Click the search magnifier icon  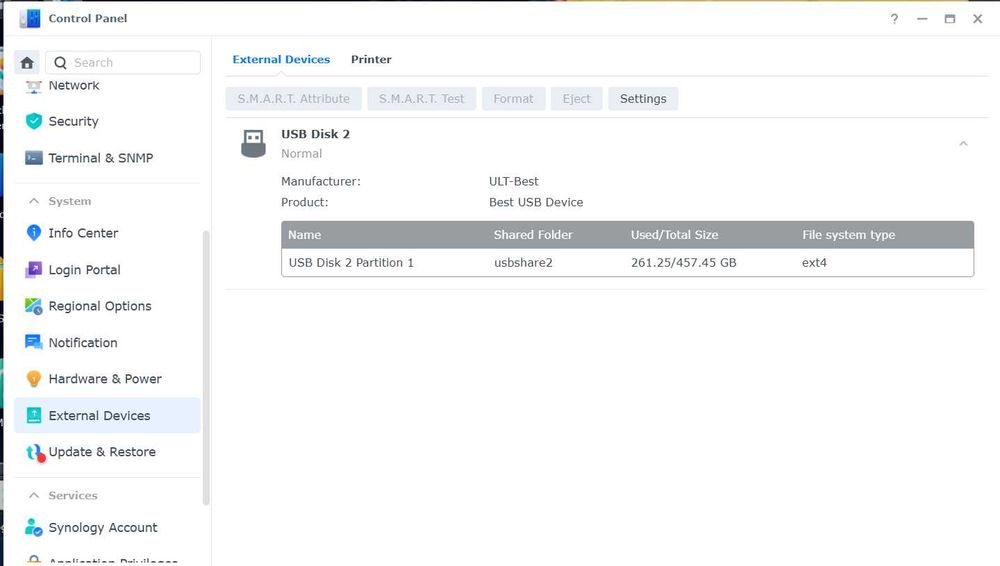[61, 63]
